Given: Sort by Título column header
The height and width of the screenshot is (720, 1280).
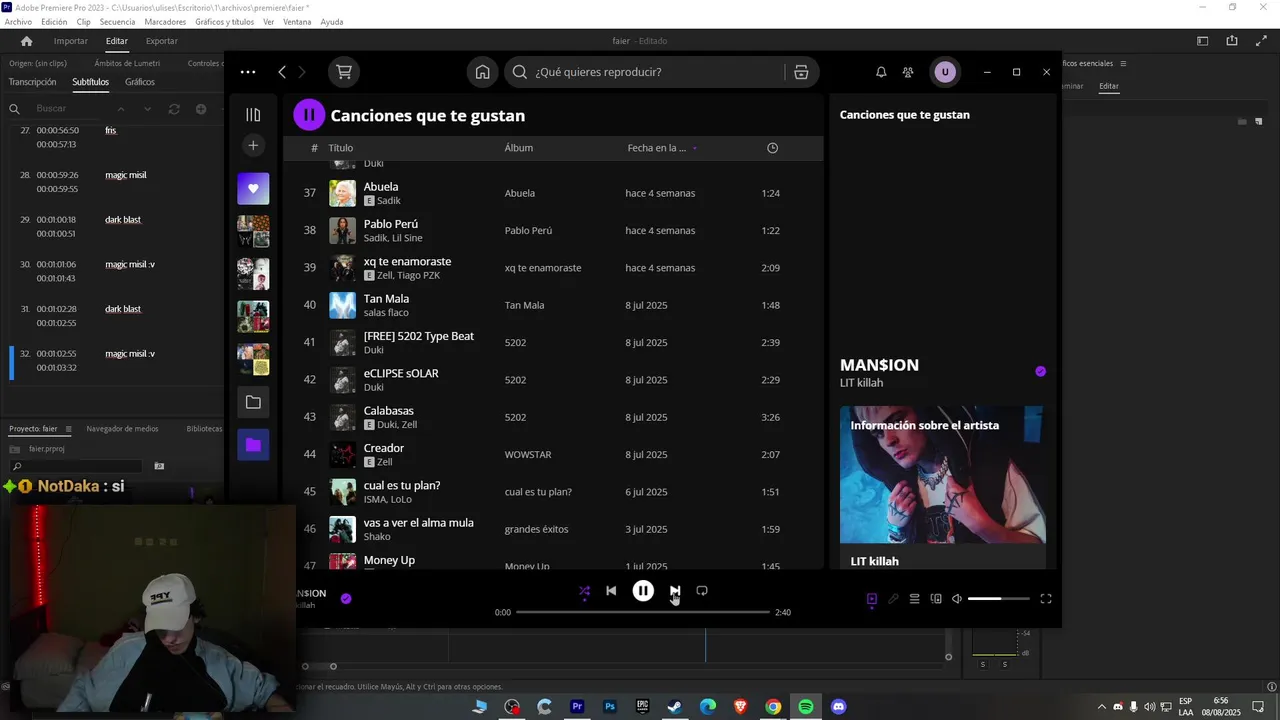Looking at the screenshot, I should (341, 148).
